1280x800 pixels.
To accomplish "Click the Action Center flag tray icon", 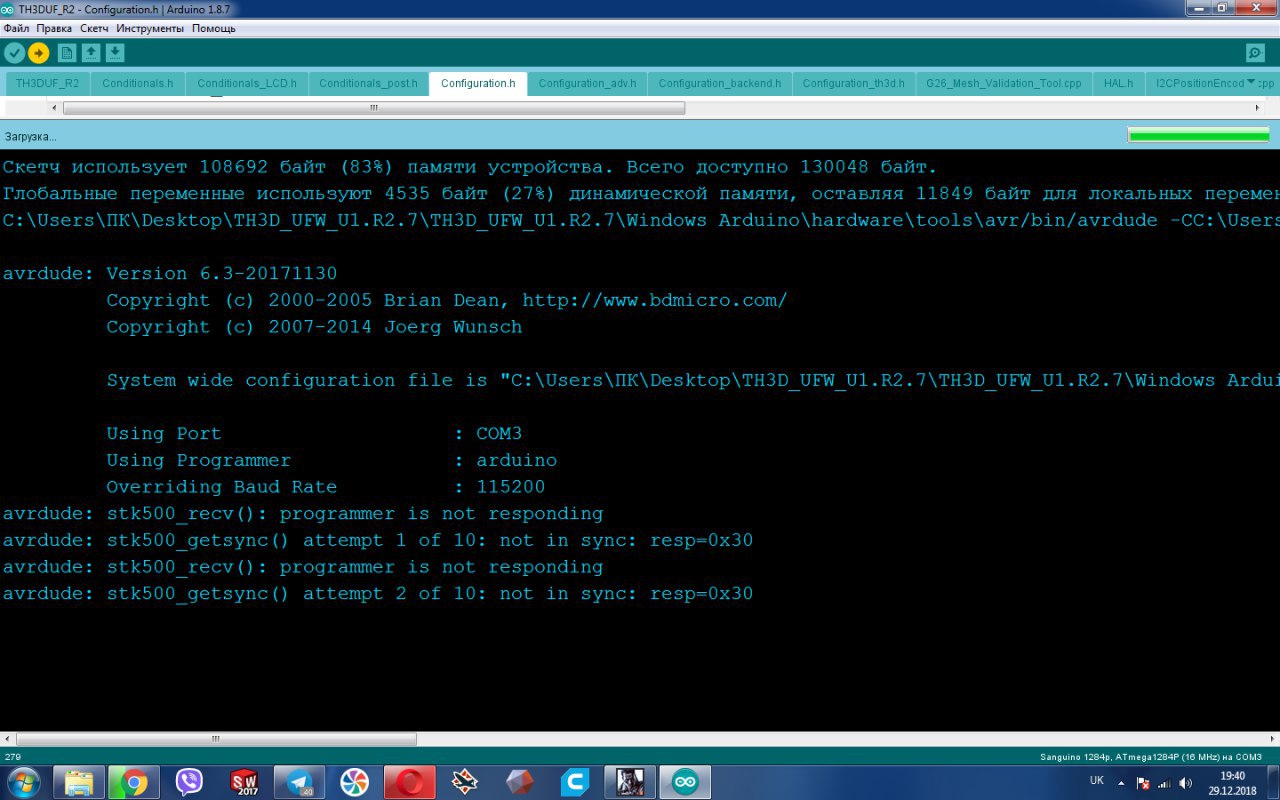I will (x=1145, y=783).
